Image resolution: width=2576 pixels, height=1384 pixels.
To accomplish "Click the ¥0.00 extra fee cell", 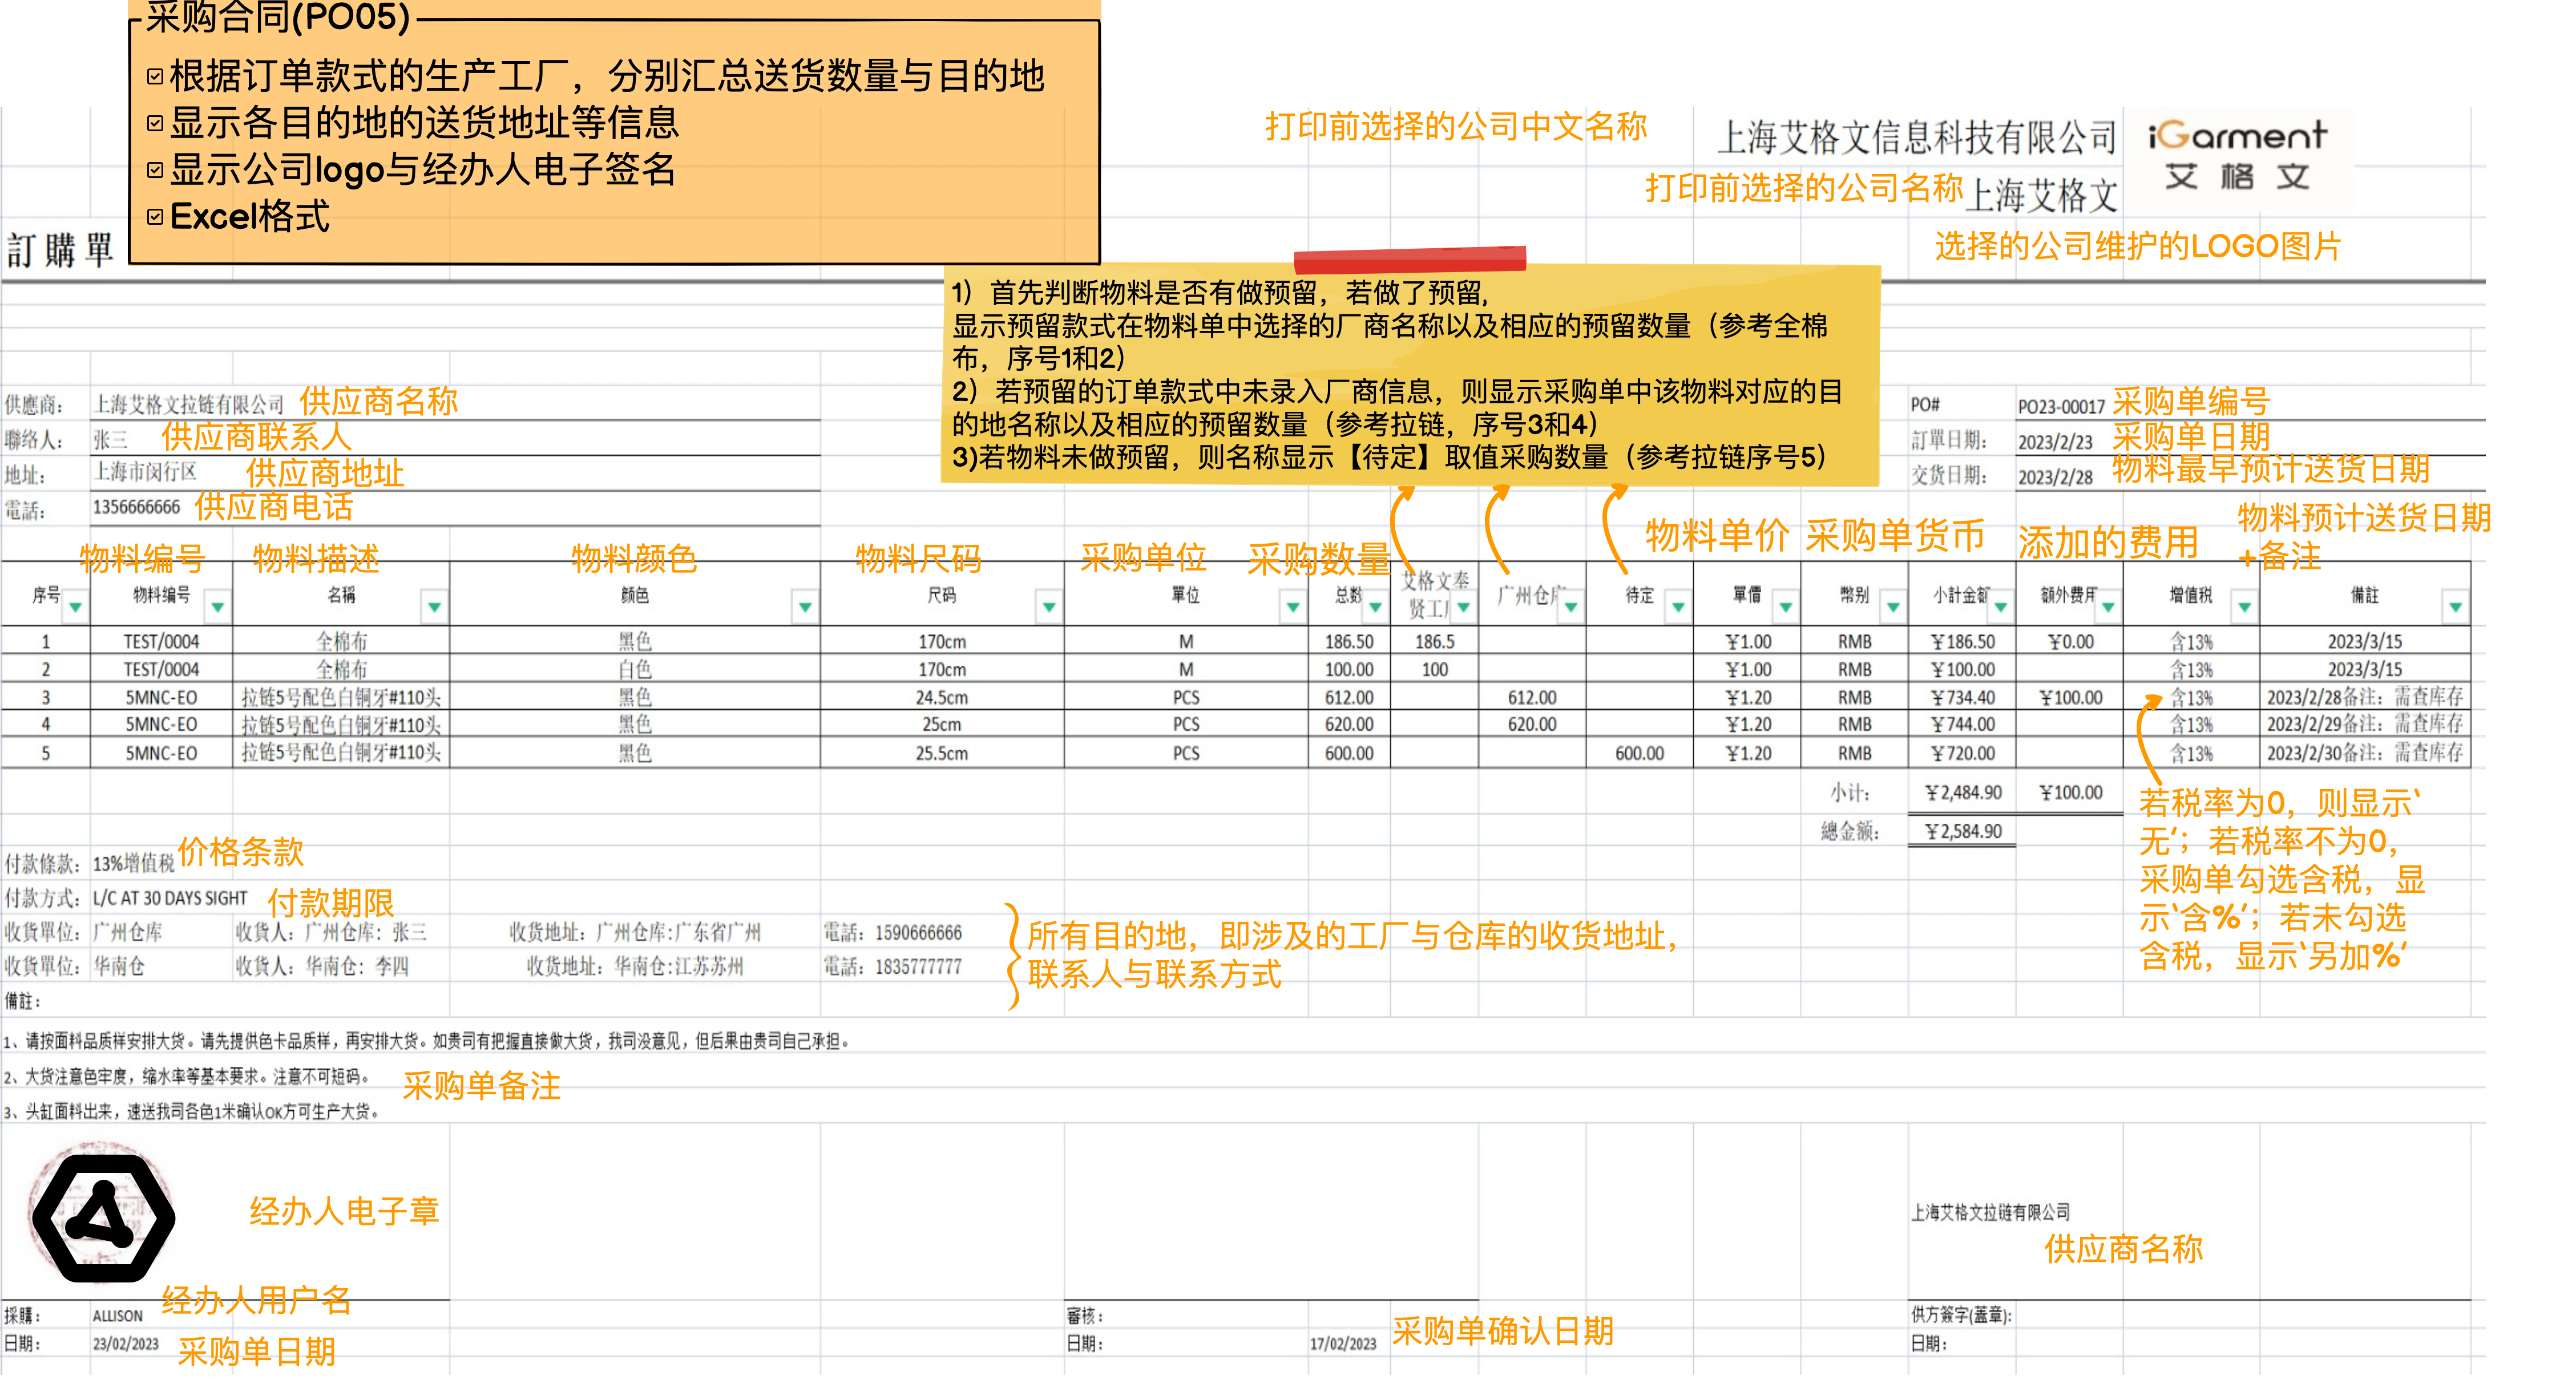I will [x=2070, y=642].
